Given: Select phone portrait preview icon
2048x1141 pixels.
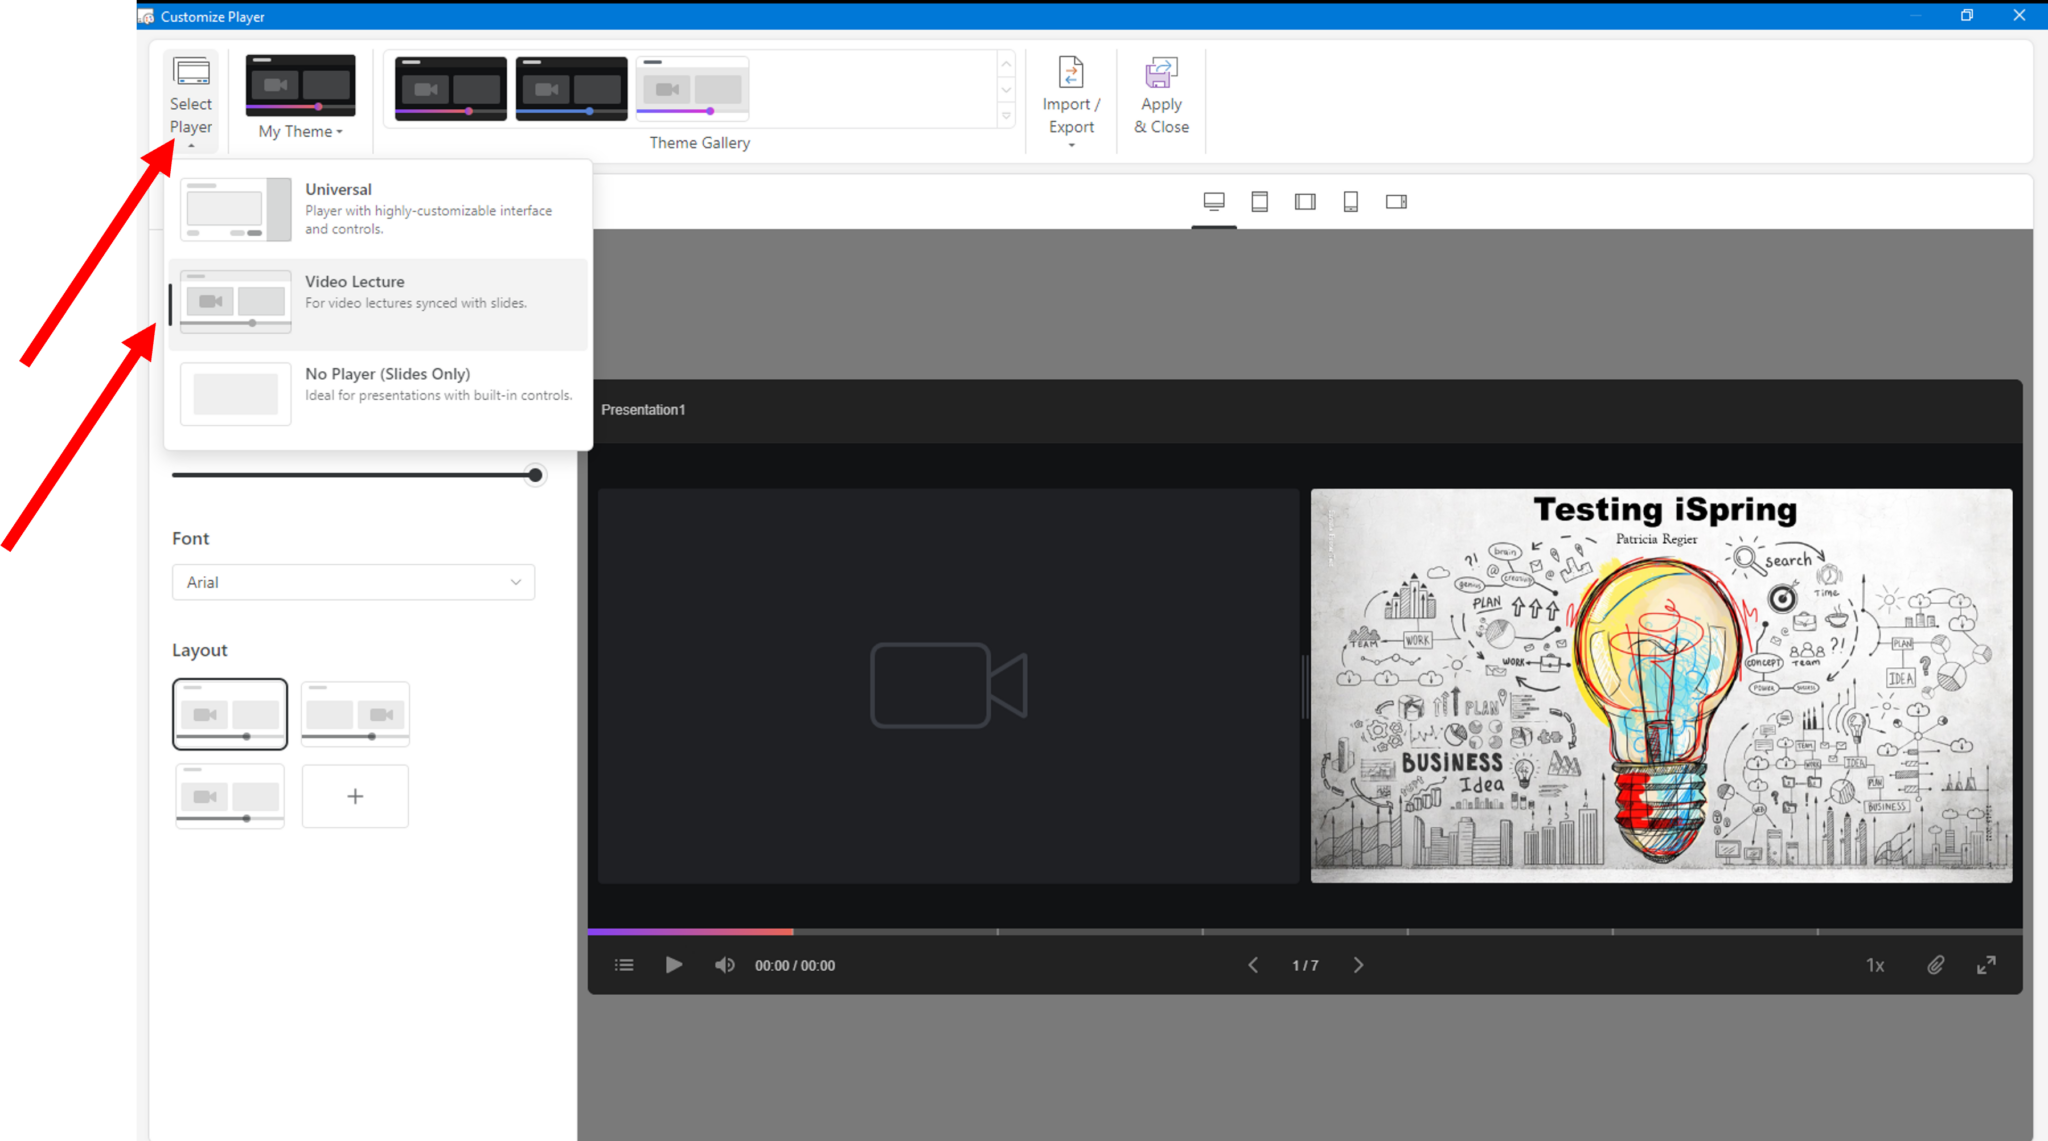Looking at the screenshot, I should click(1350, 202).
